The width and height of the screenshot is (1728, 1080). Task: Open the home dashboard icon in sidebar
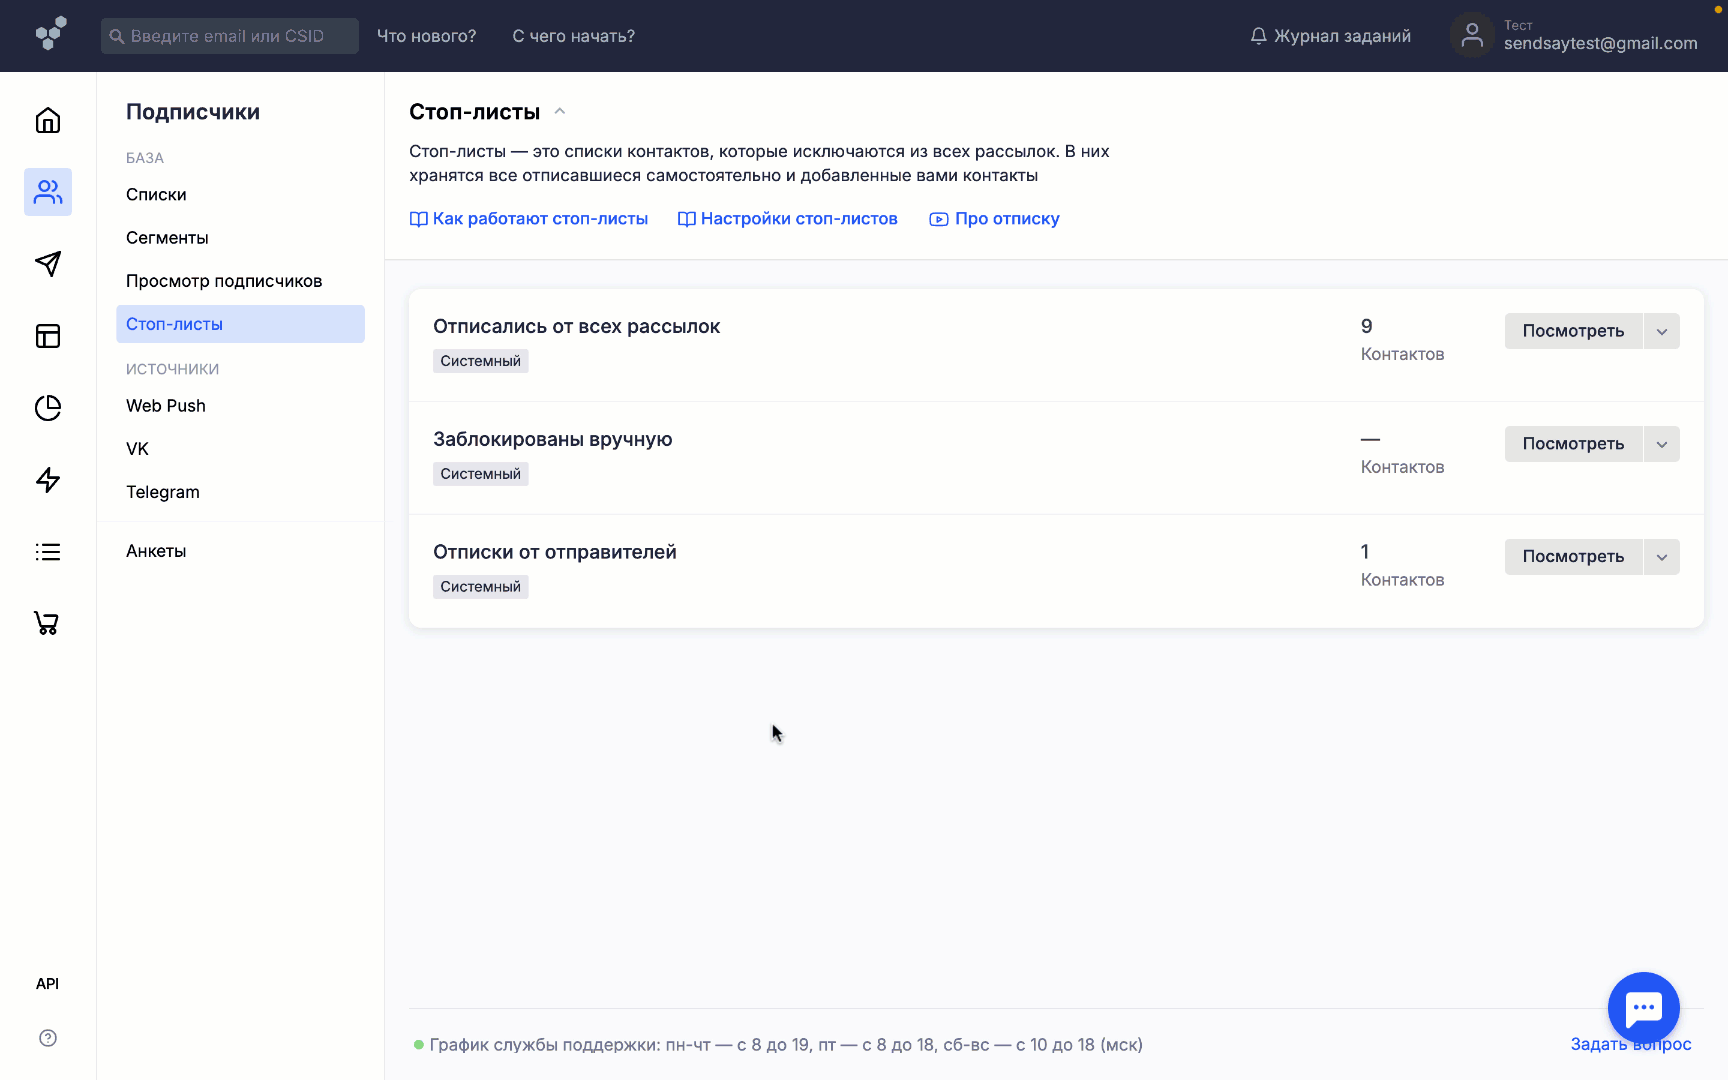tap(48, 121)
